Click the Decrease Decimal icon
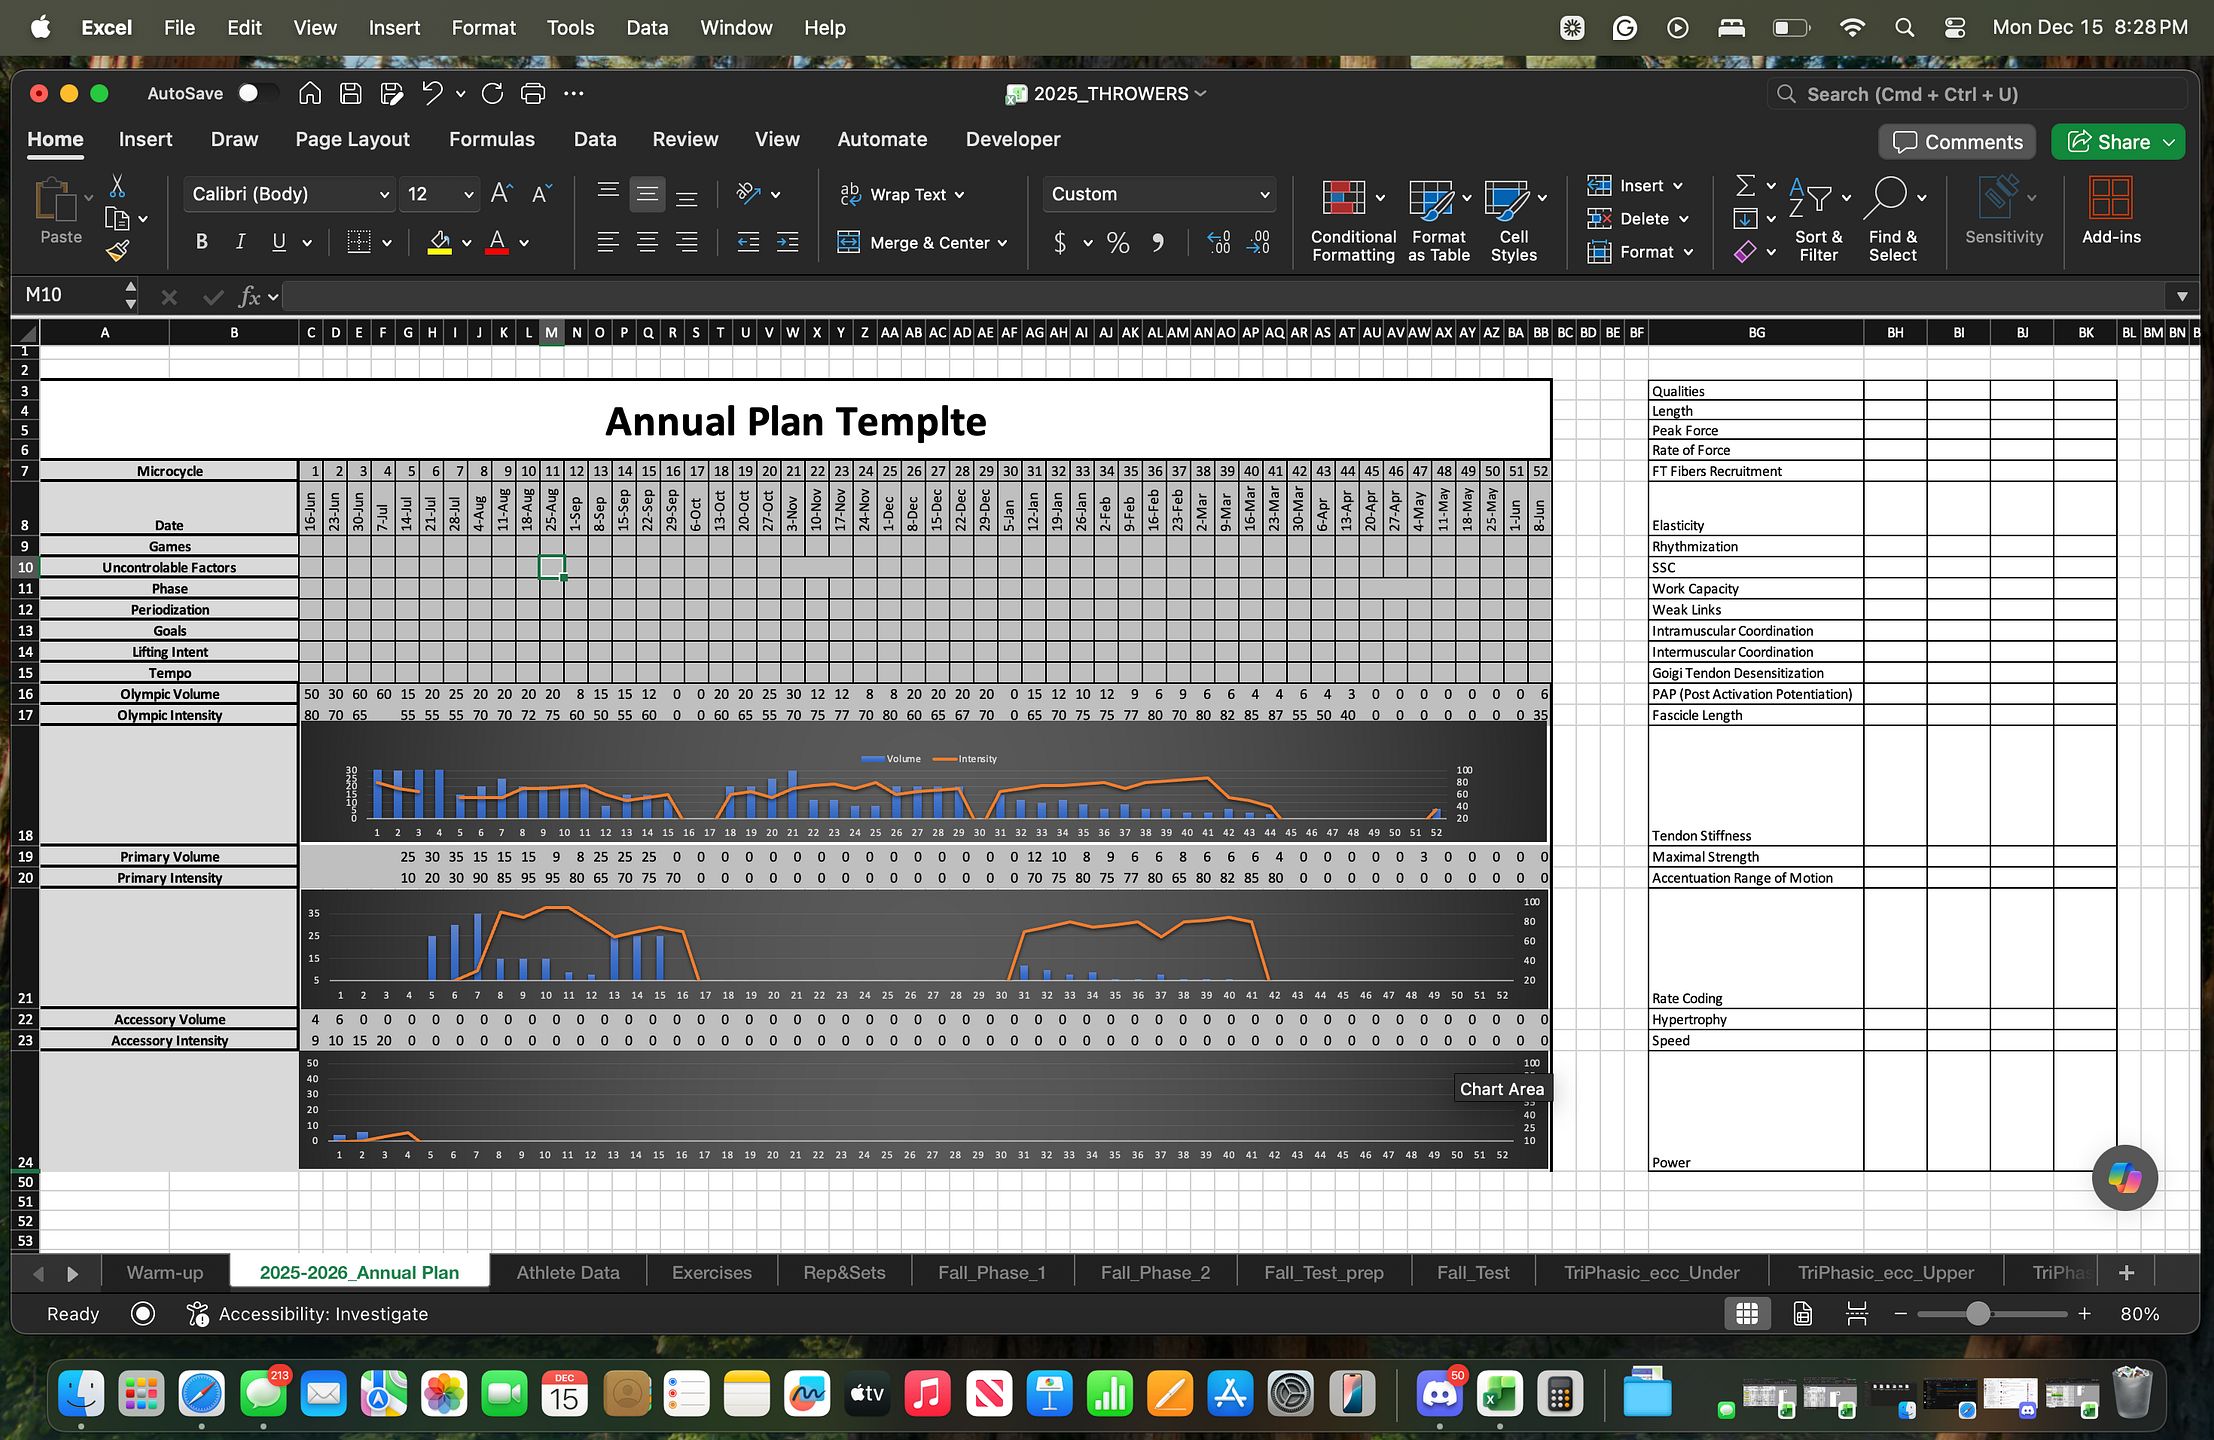Viewport: 2214px width, 1440px height. tap(1258, 243)
